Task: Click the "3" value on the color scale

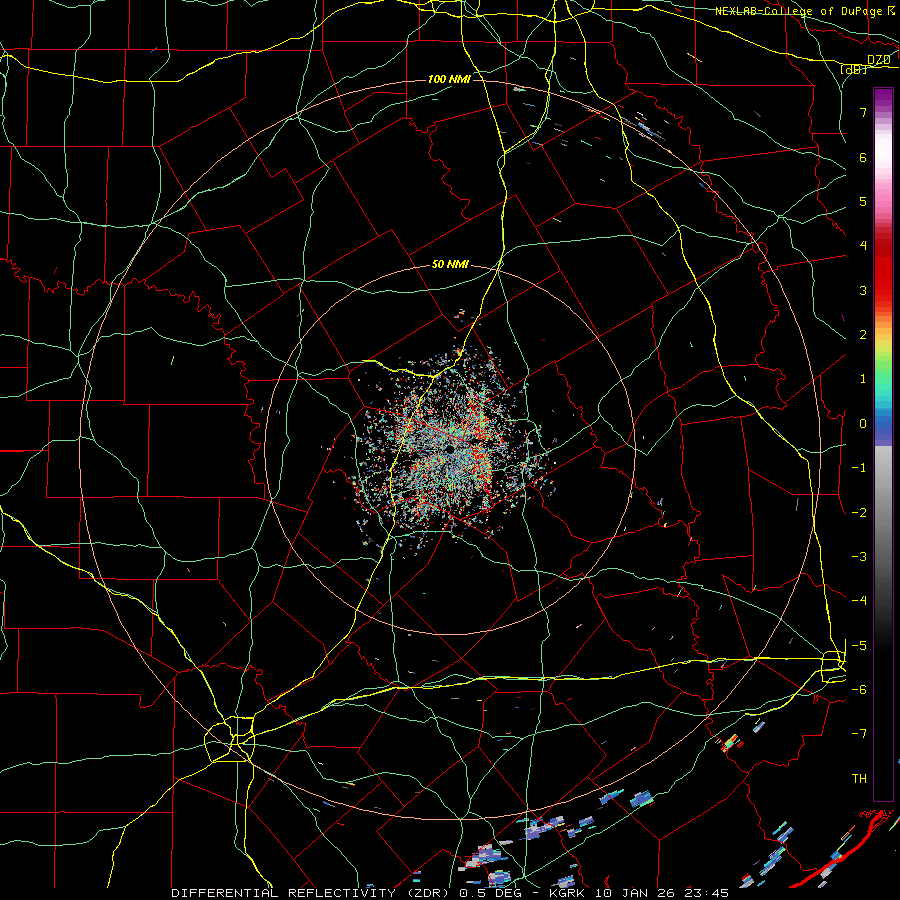Action: [863, 290]
